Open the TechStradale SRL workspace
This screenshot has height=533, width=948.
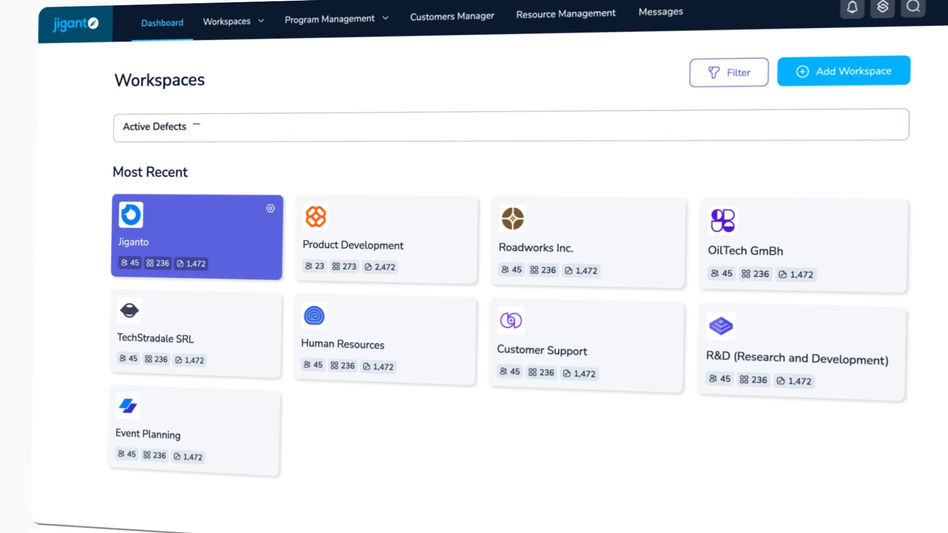pos(196,335)
